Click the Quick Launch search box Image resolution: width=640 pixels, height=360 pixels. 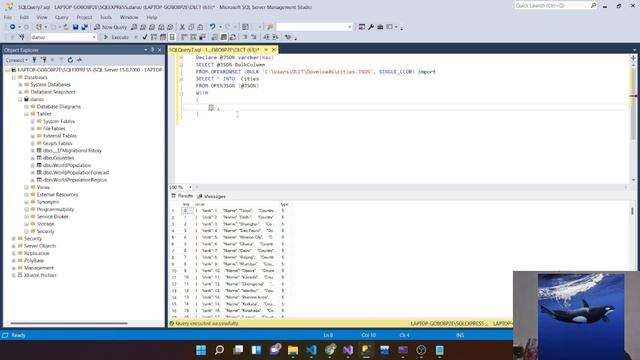(556, 5)
